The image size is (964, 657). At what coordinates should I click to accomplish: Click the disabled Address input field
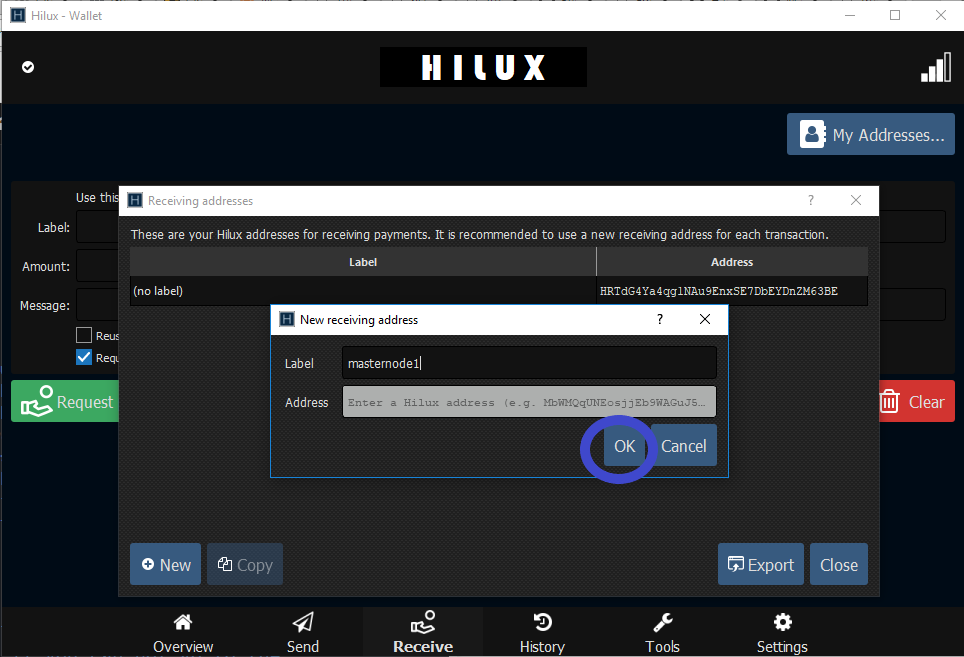coord(529,402)
